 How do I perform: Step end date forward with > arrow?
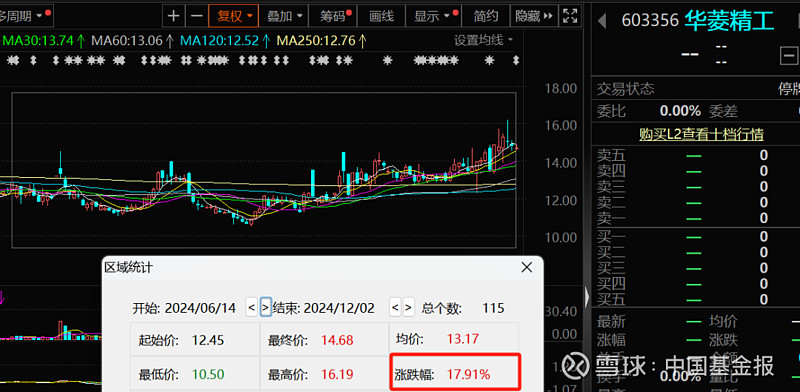[409, 308]
